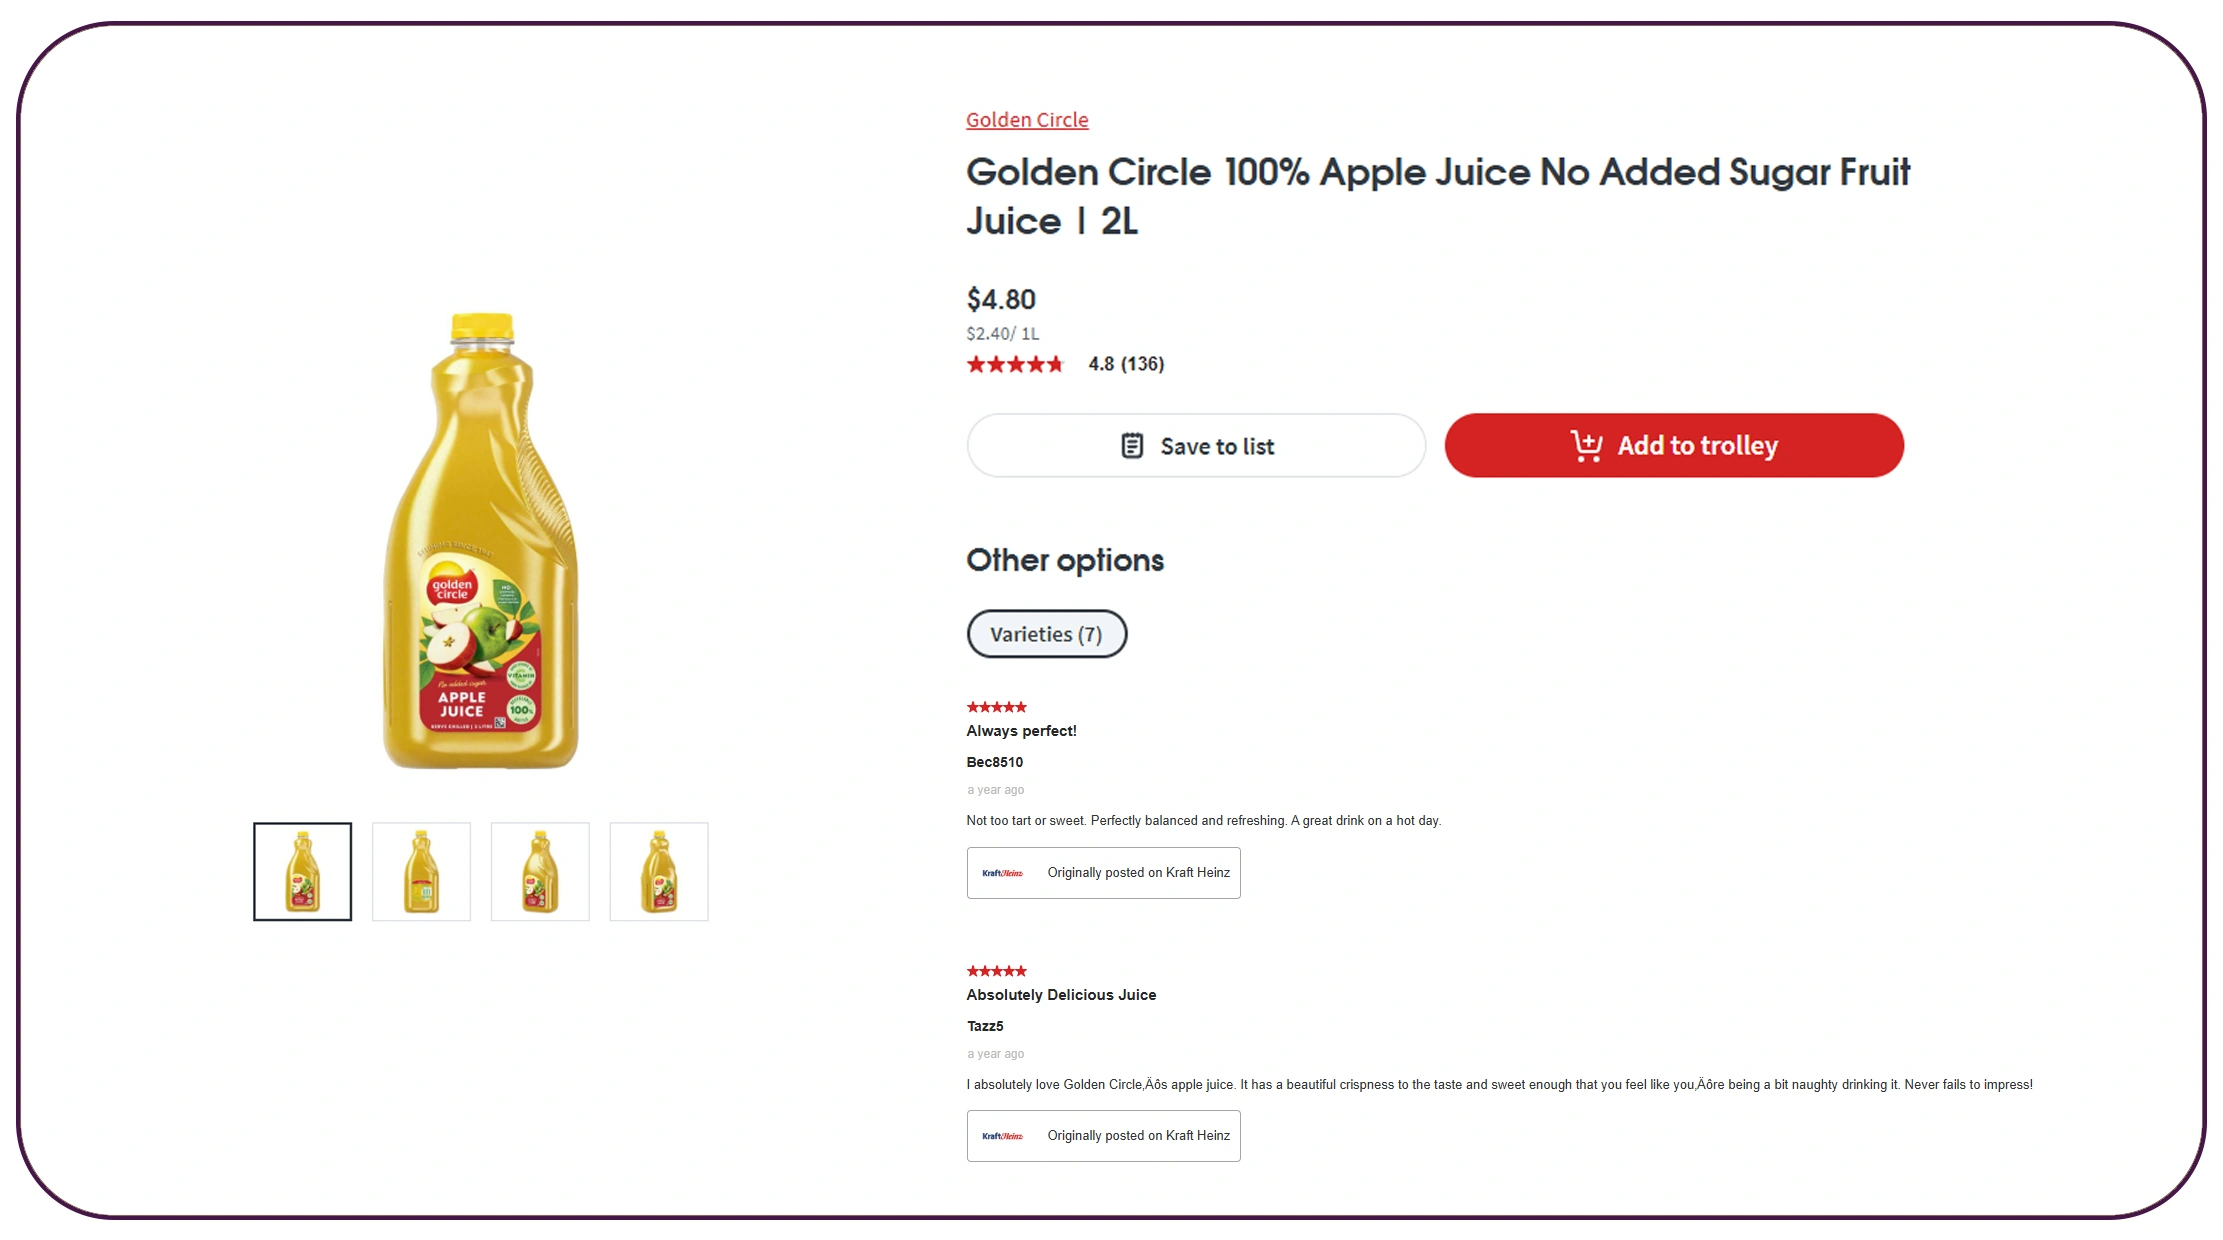Click the Kraft Heinz logo in Bec8510's review

pyautogui.click(x=1003, y=871)
